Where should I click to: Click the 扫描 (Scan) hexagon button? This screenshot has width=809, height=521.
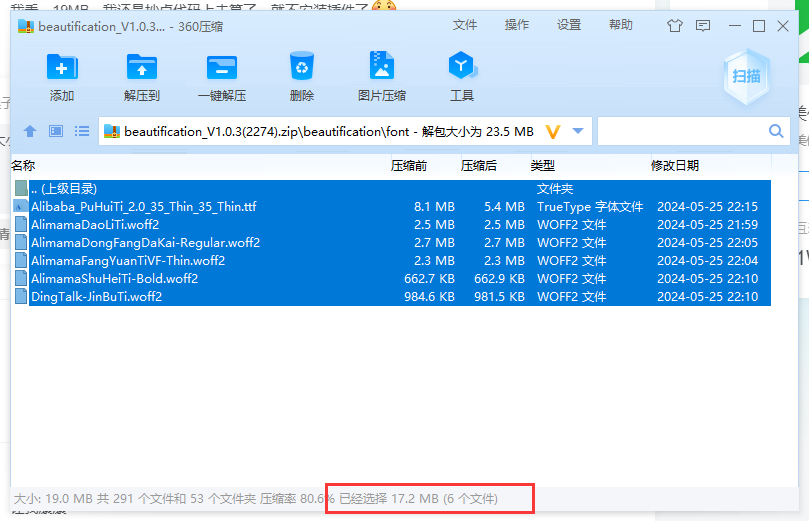(746, 76)
